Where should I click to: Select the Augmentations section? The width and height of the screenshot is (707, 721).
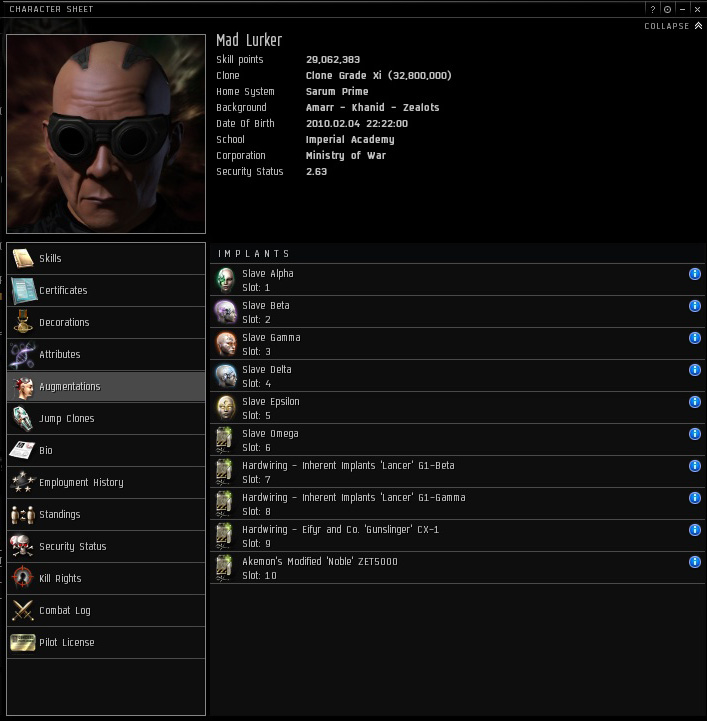tap(106, 387)
